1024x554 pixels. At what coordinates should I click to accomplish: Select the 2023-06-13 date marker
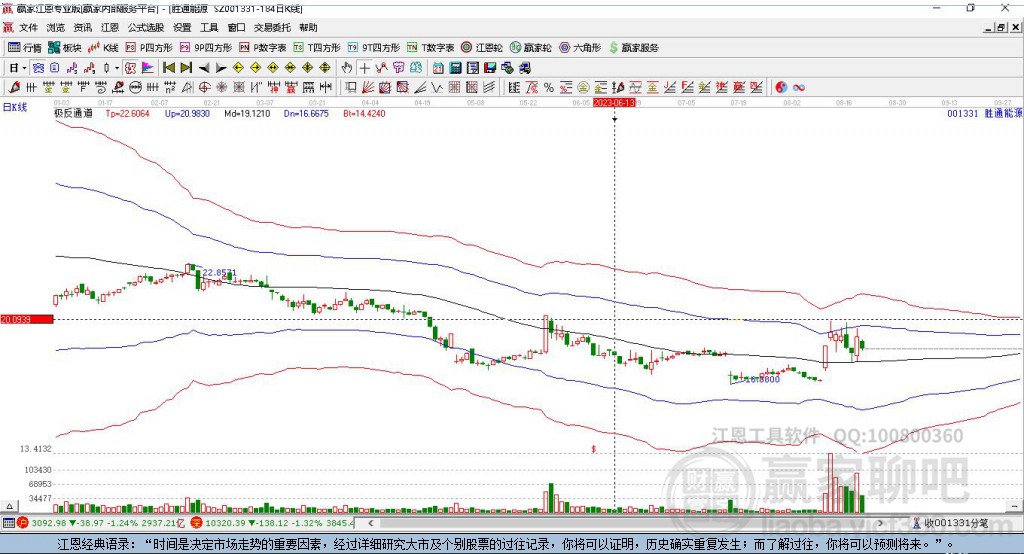[x=614, y=103]
